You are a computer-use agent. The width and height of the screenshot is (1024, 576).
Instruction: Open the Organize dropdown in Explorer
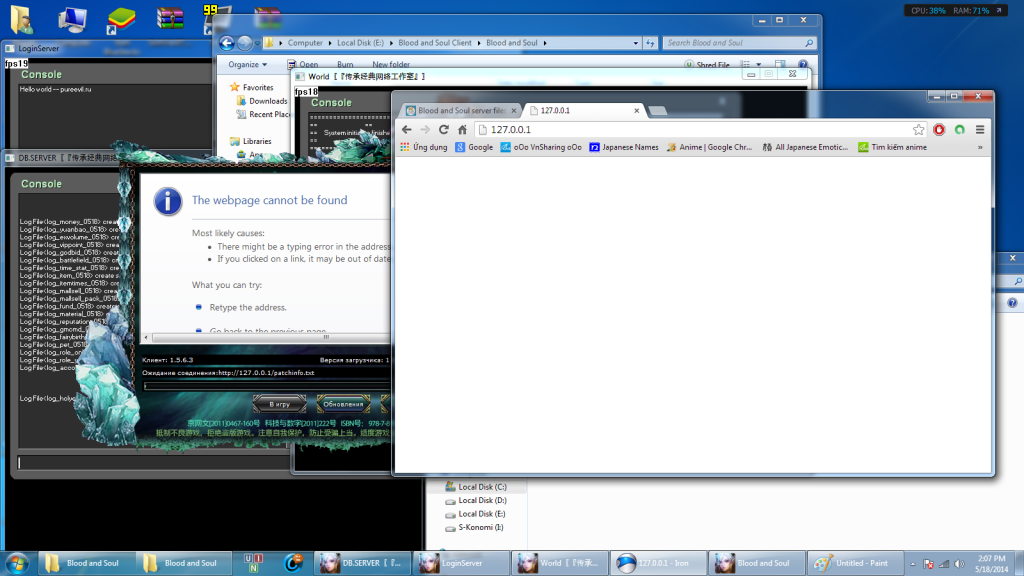click(x=247, y=64)
